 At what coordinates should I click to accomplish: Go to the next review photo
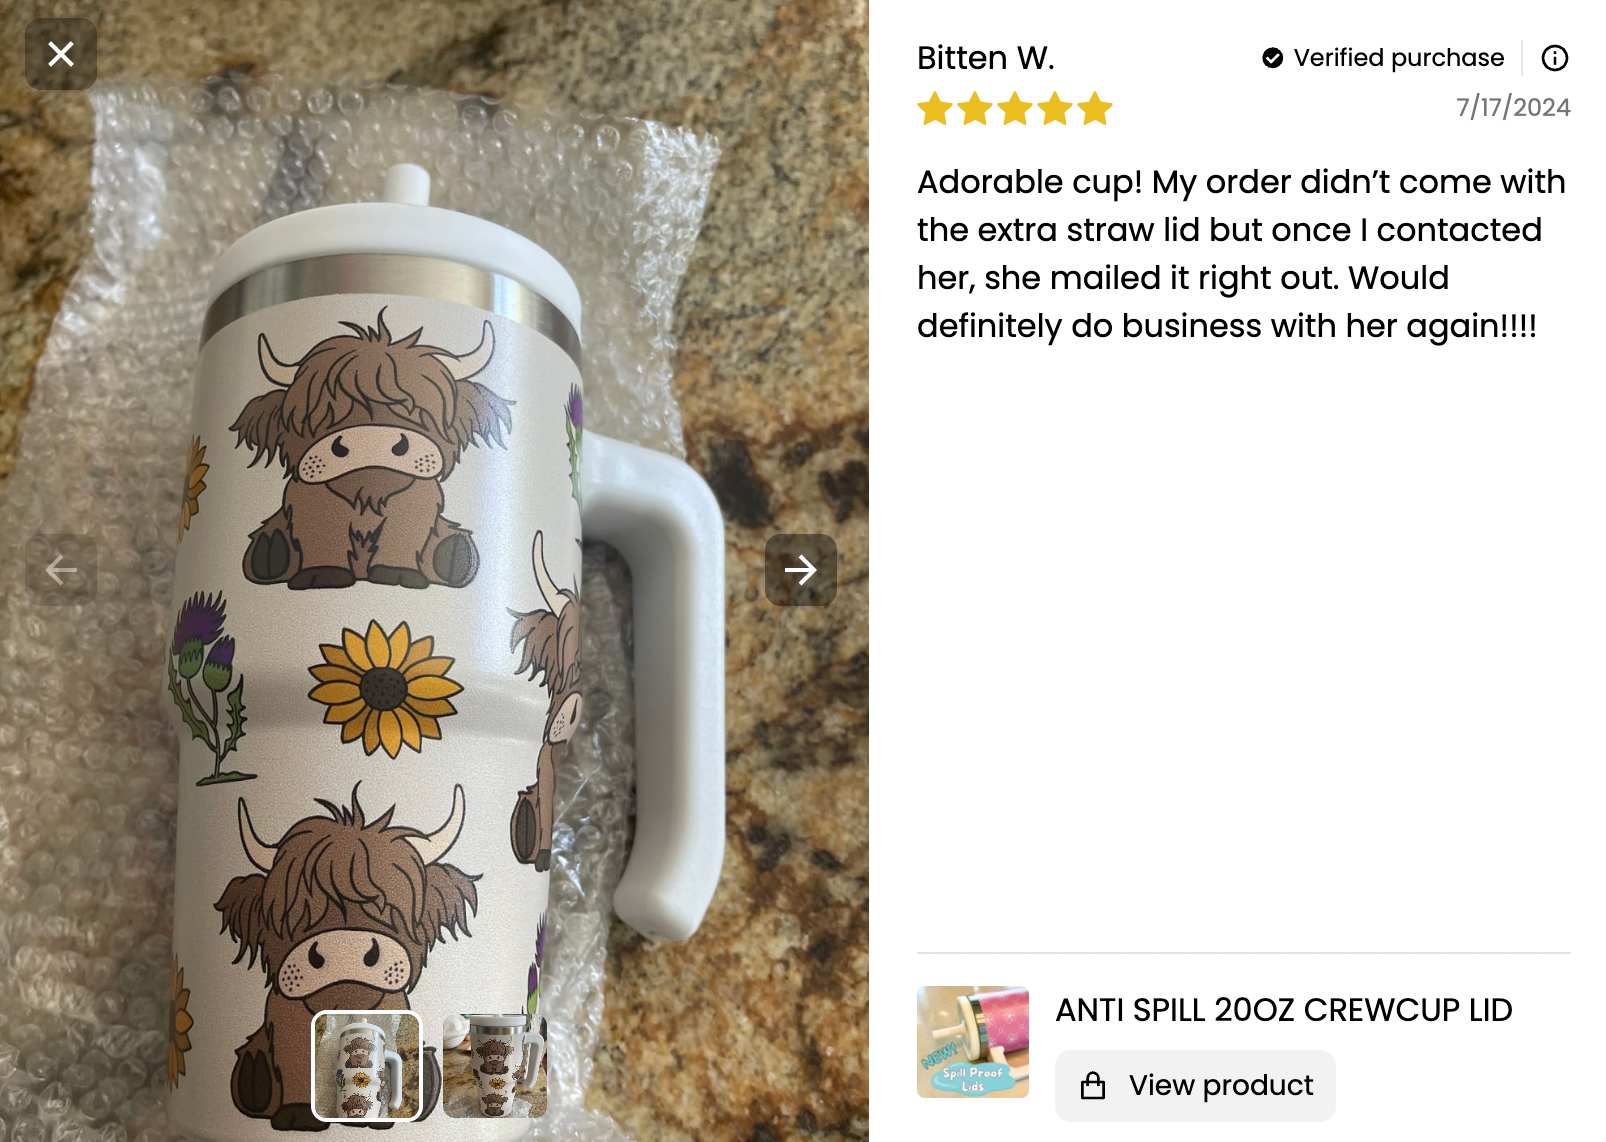[800, 570]
